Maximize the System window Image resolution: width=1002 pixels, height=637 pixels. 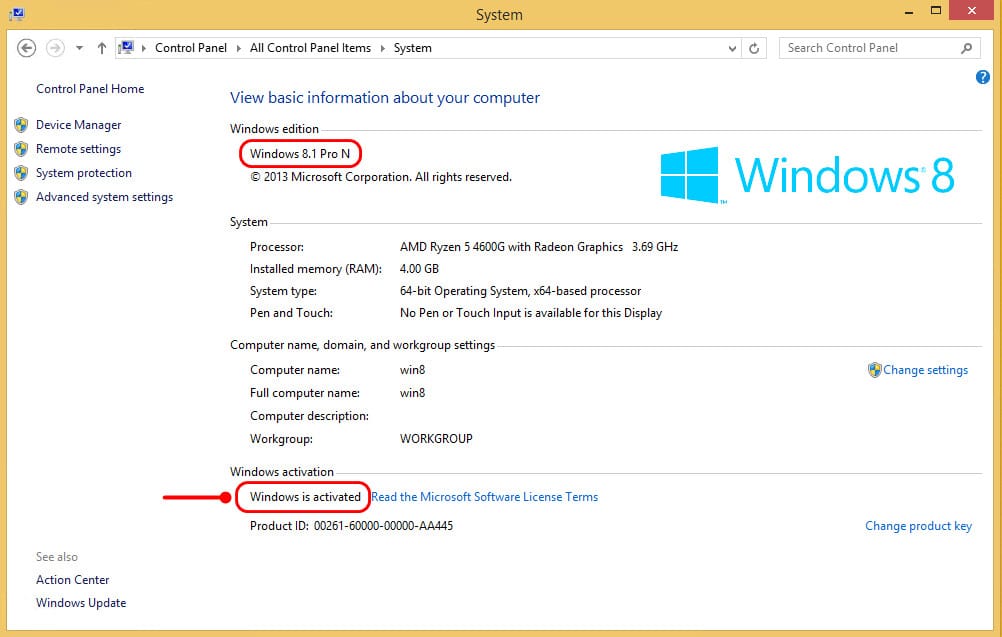[x=936, y=10]
